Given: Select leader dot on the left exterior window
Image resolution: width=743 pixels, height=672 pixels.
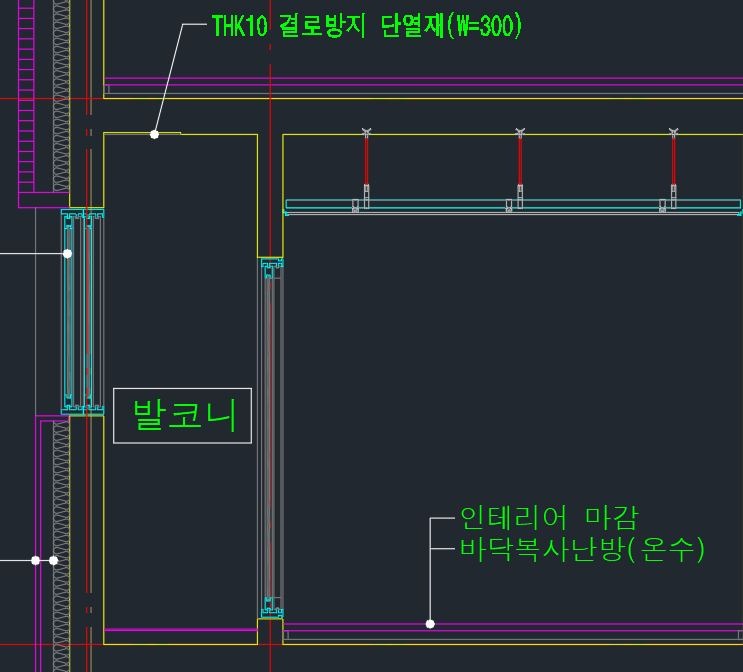Looking at the screenshot, I should (x=67, y=253).
